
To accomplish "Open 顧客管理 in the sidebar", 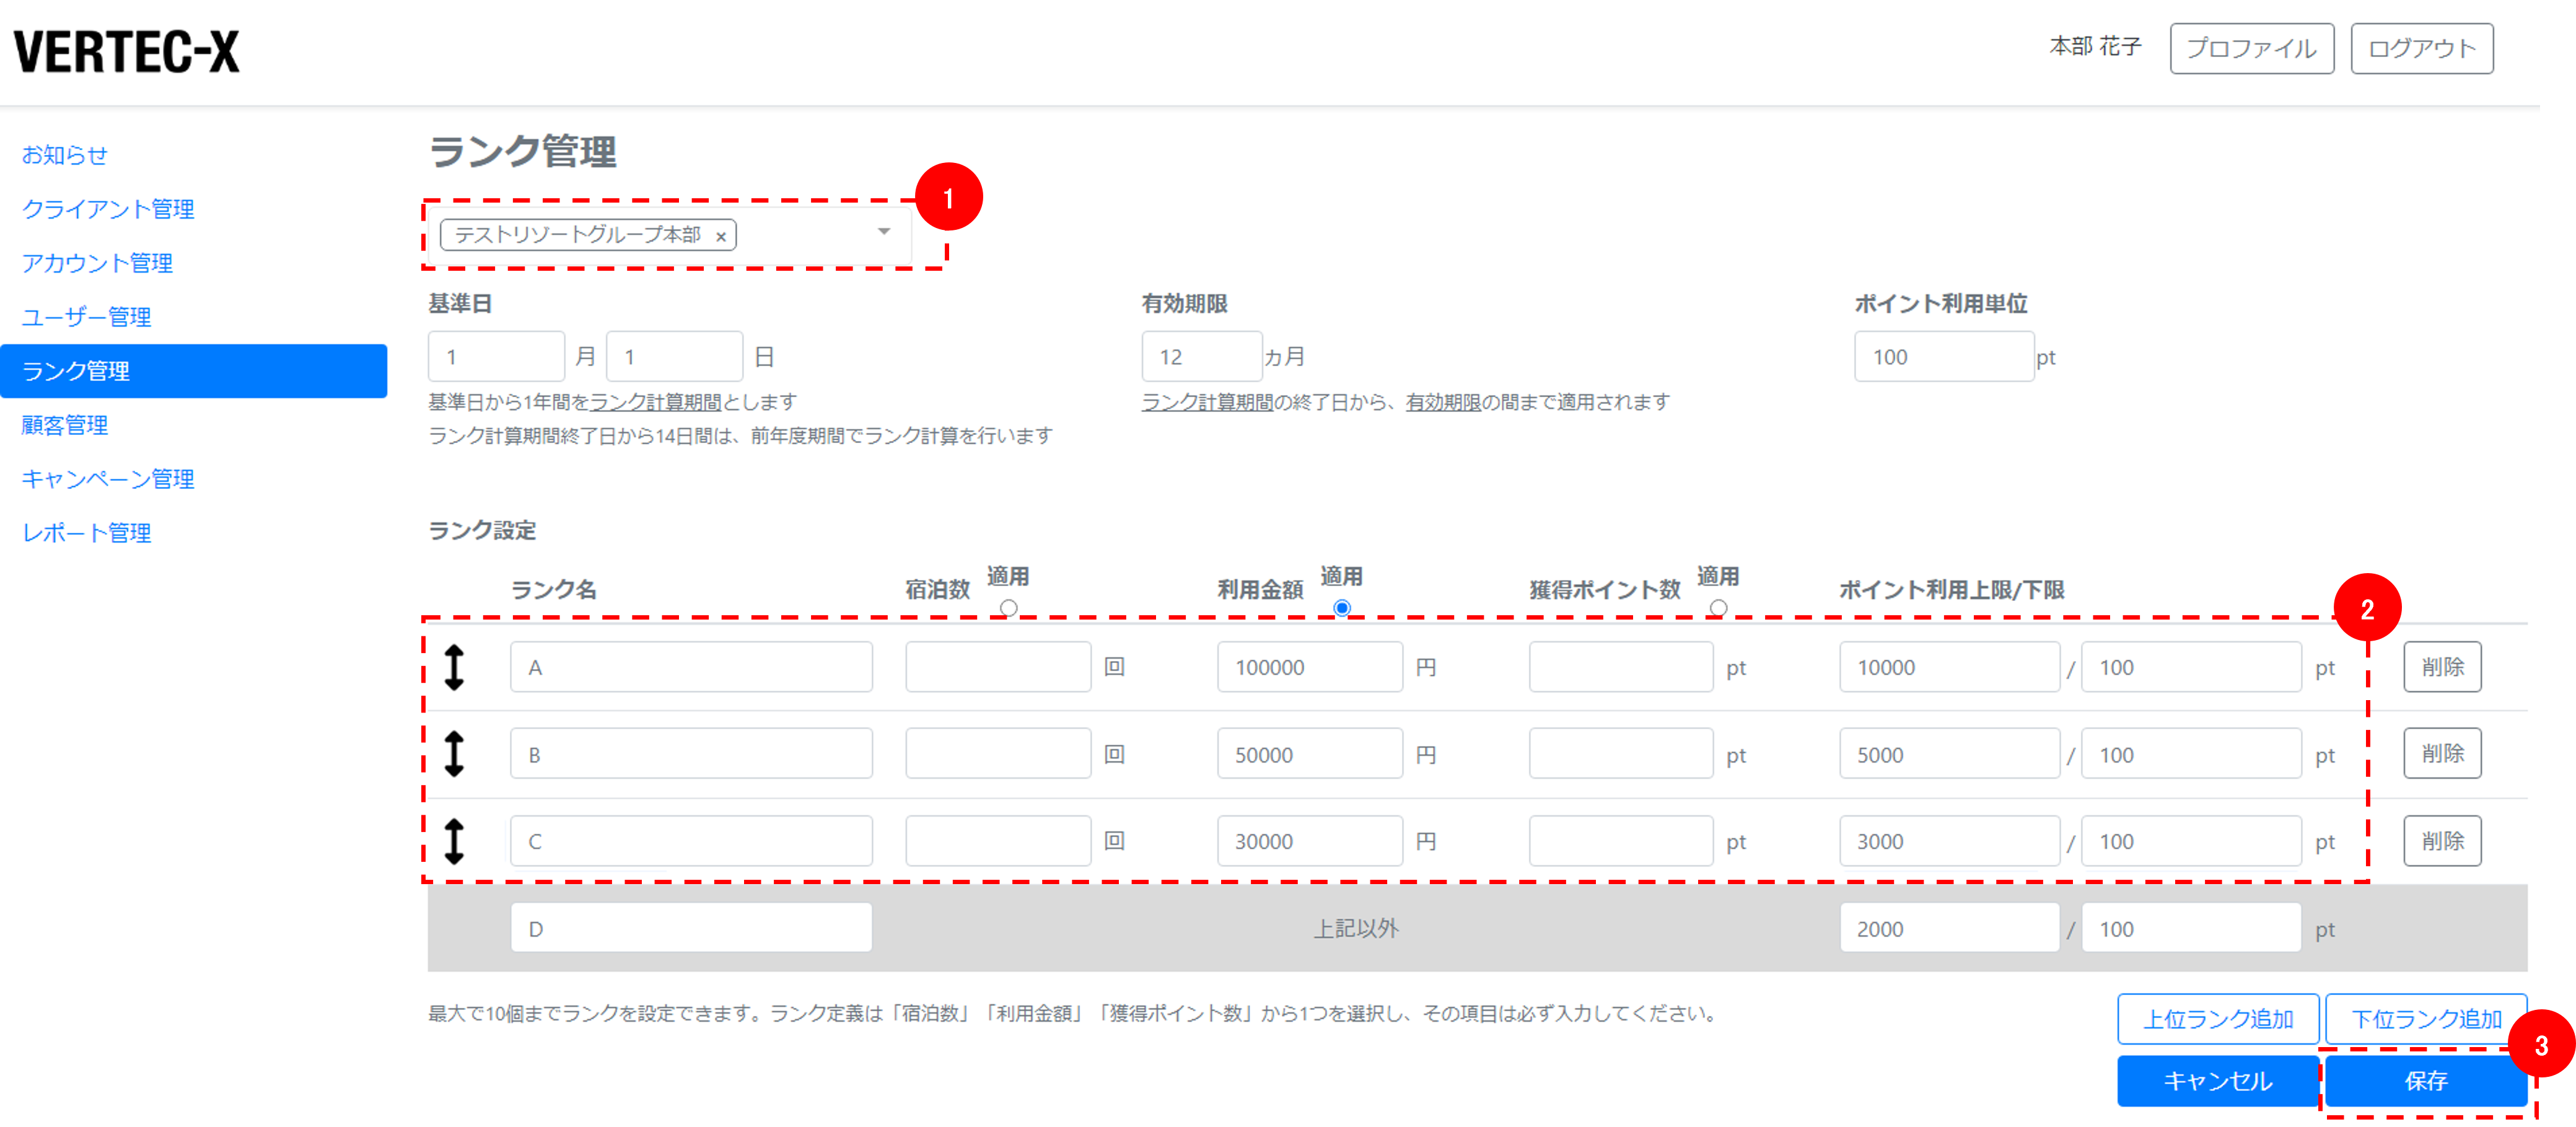I will [65, 425].
